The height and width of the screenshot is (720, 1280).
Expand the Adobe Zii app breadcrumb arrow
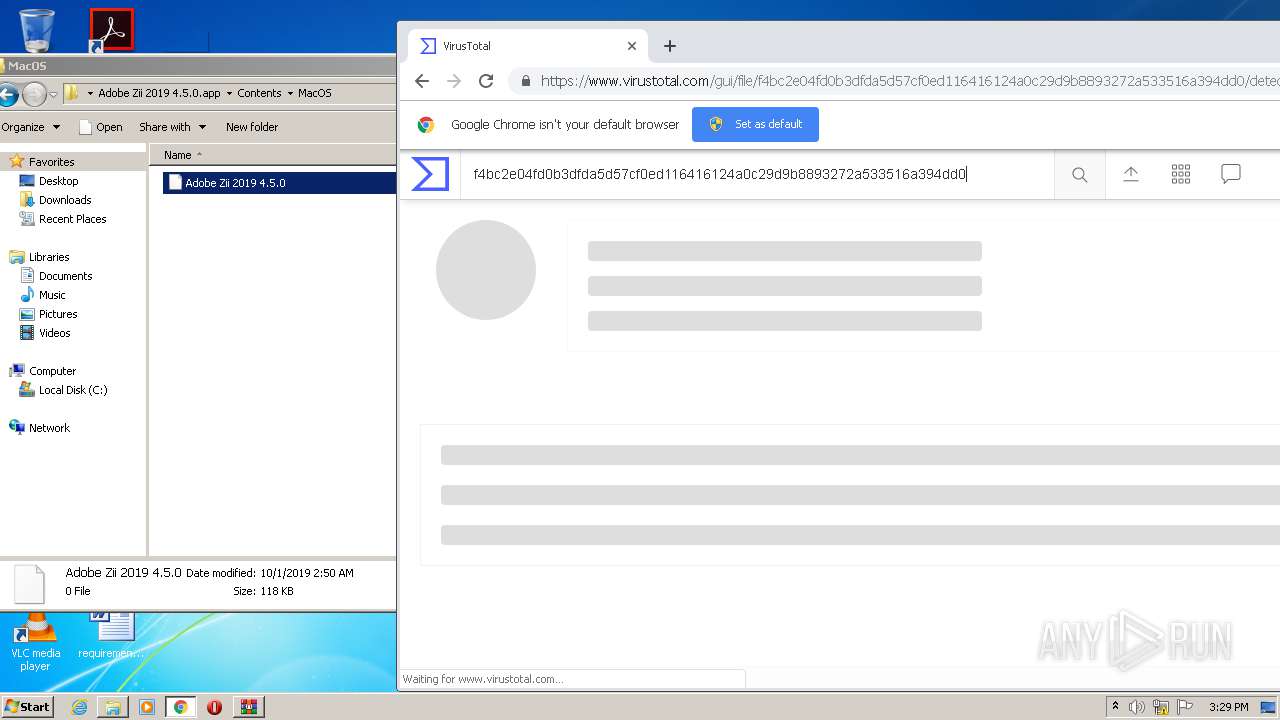coord(229,93)
